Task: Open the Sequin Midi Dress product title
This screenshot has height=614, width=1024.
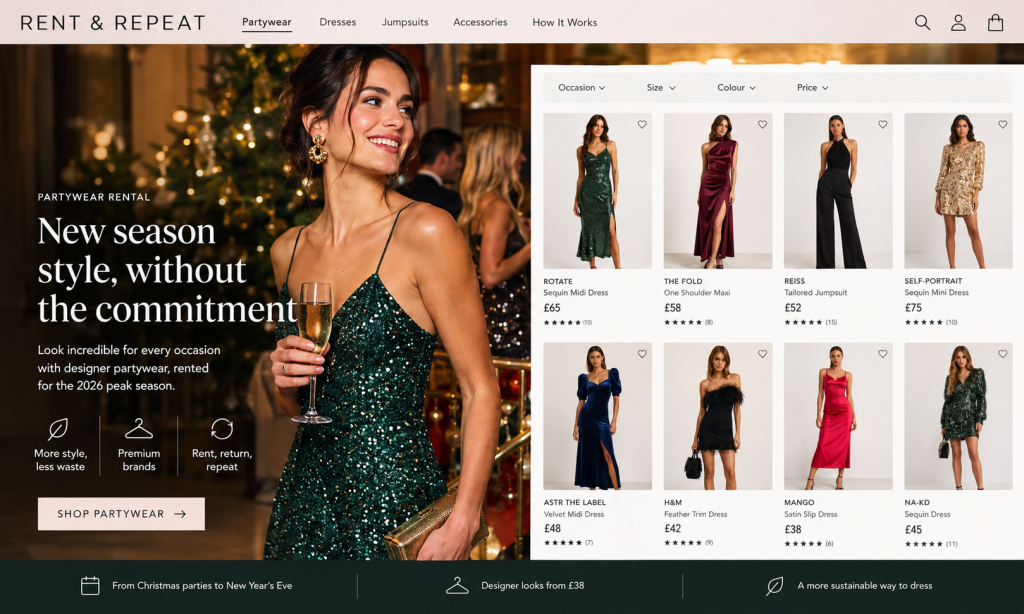Action: click(x=575, y=293)
